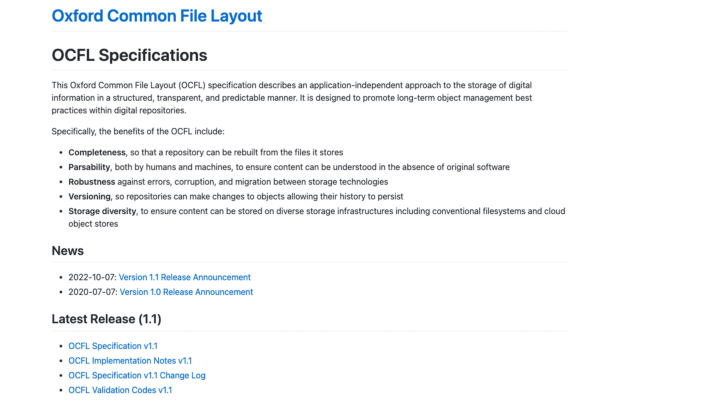This screenshot has width=720, height=405.
Task: Click the 2022-10-07 news date
Action: pyautogui.click(x=92, y=277)
